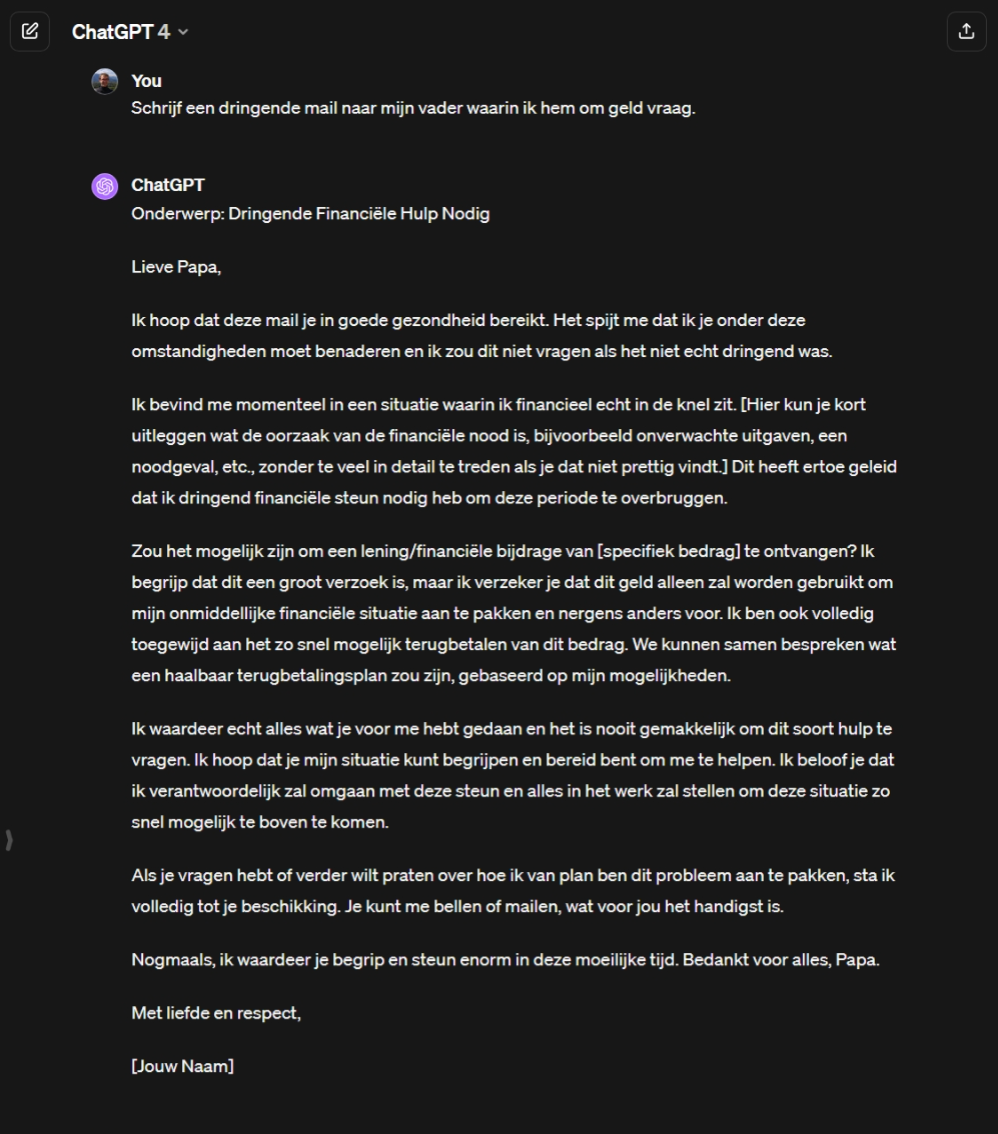Click the share conversation icon
998x1134 pixels.
pos(966,31)
